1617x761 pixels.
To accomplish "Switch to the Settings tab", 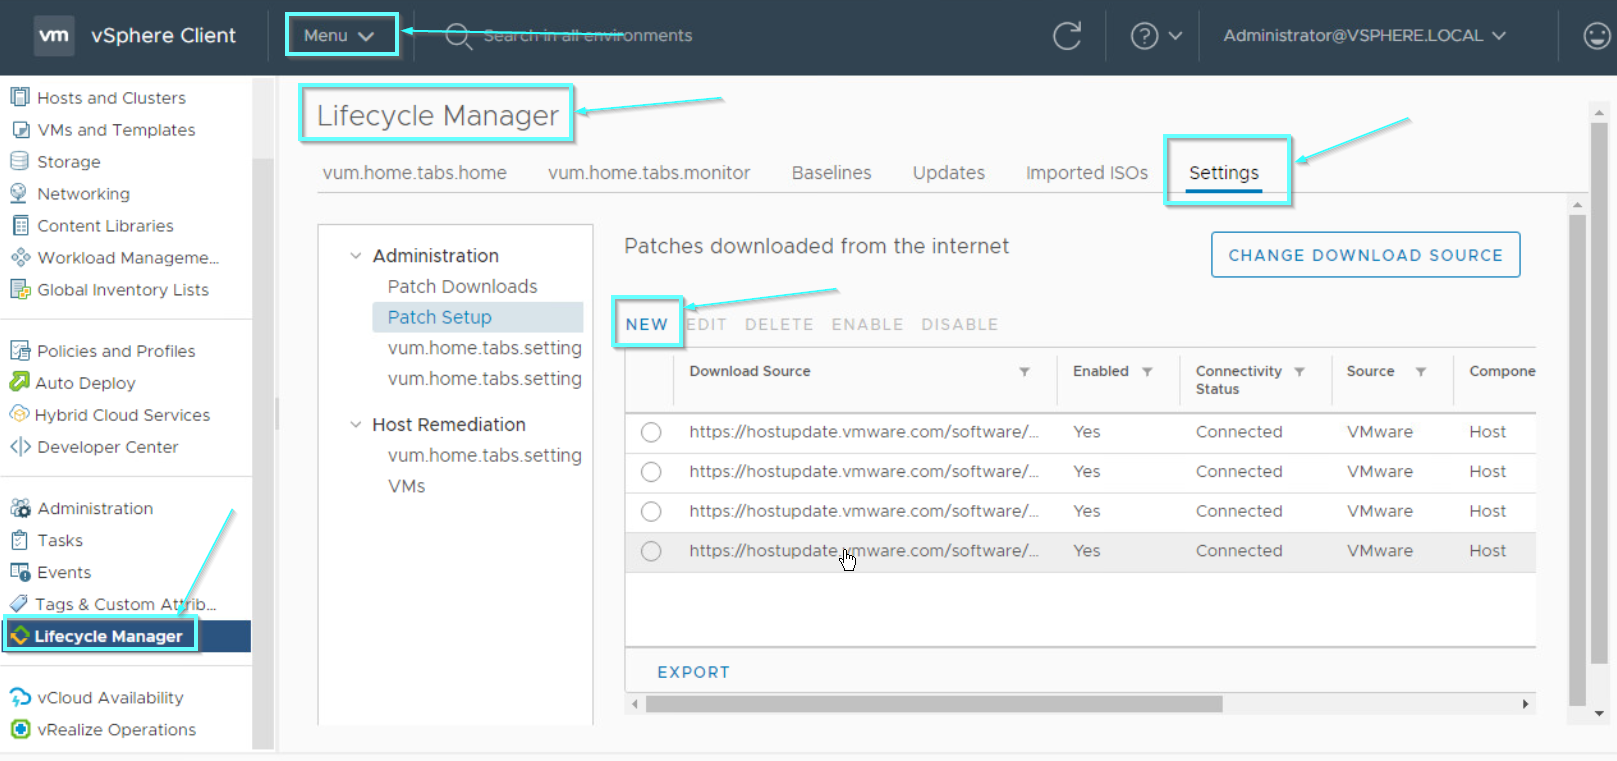I will point(1224,173).
